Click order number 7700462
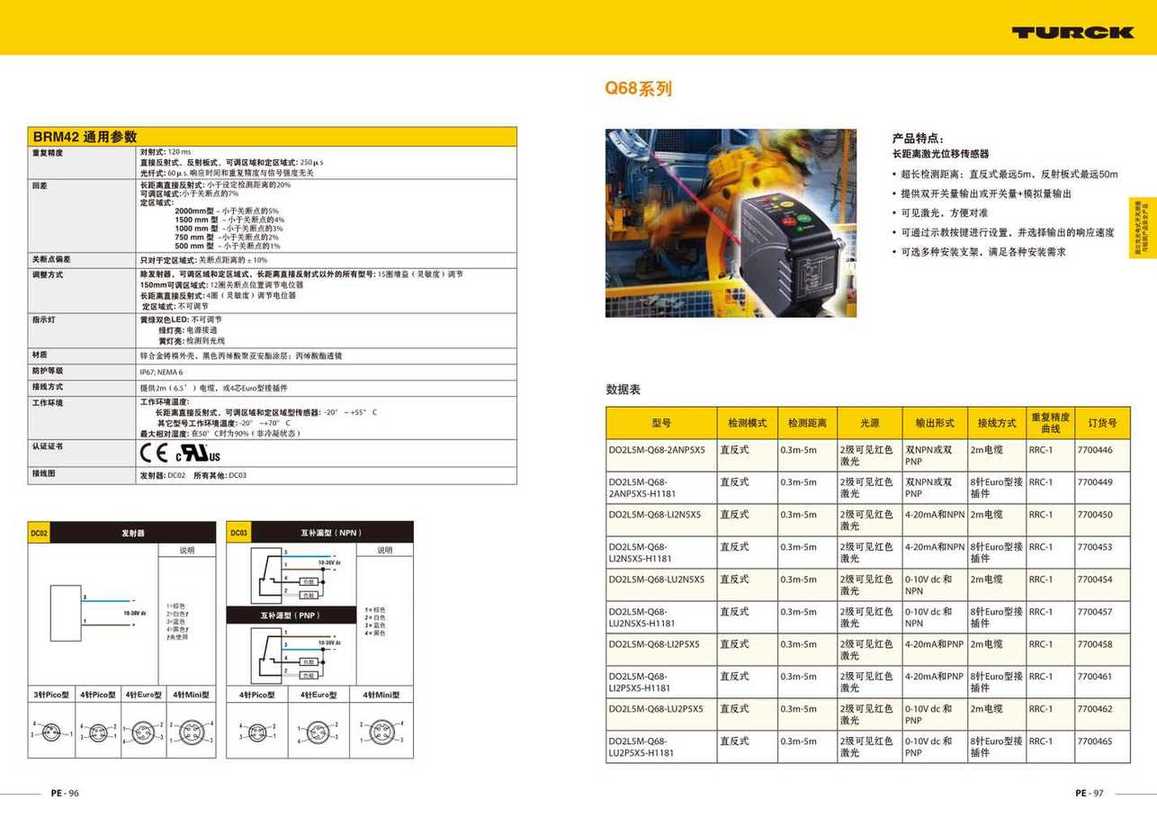The image size is (1157, 818). 1094,709
